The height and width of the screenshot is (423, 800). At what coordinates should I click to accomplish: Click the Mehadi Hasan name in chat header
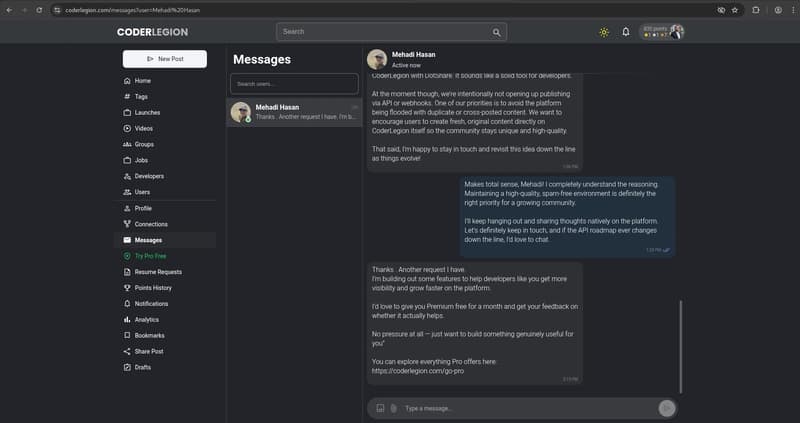pyautogui.click(x=414, y=55)
